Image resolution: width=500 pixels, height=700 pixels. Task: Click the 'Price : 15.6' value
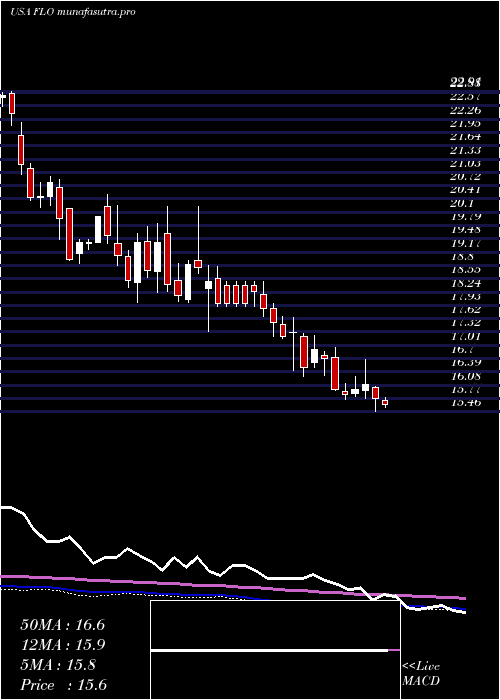click(x=63, y=685)
